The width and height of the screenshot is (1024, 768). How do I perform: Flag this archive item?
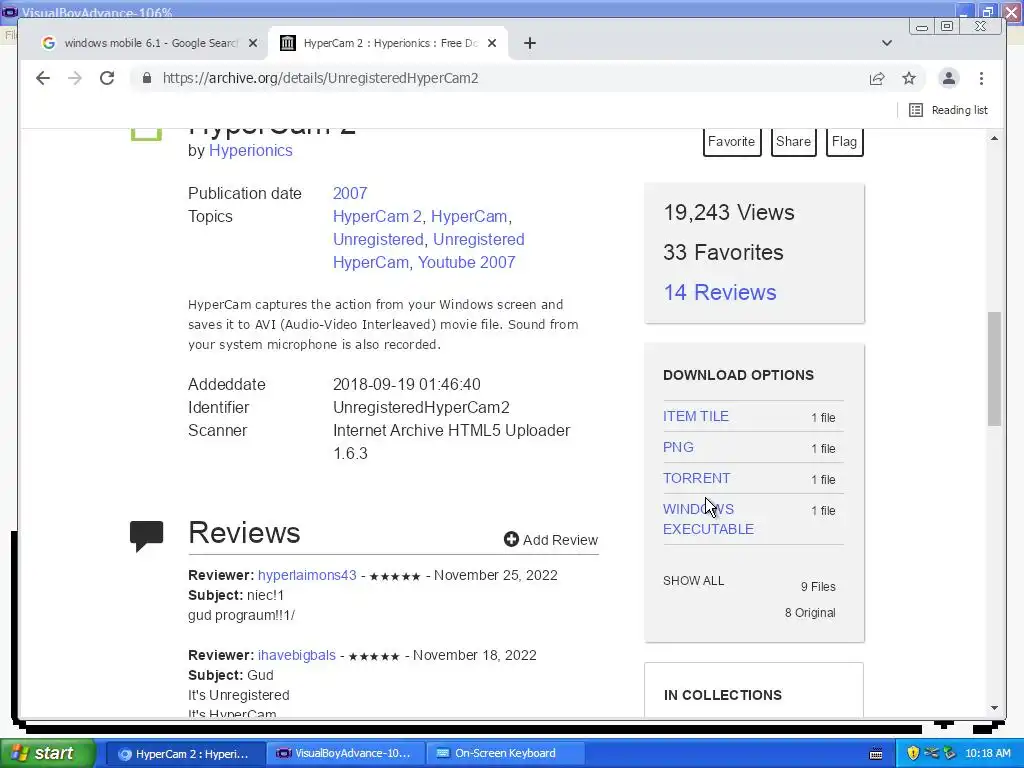(844, 142)
